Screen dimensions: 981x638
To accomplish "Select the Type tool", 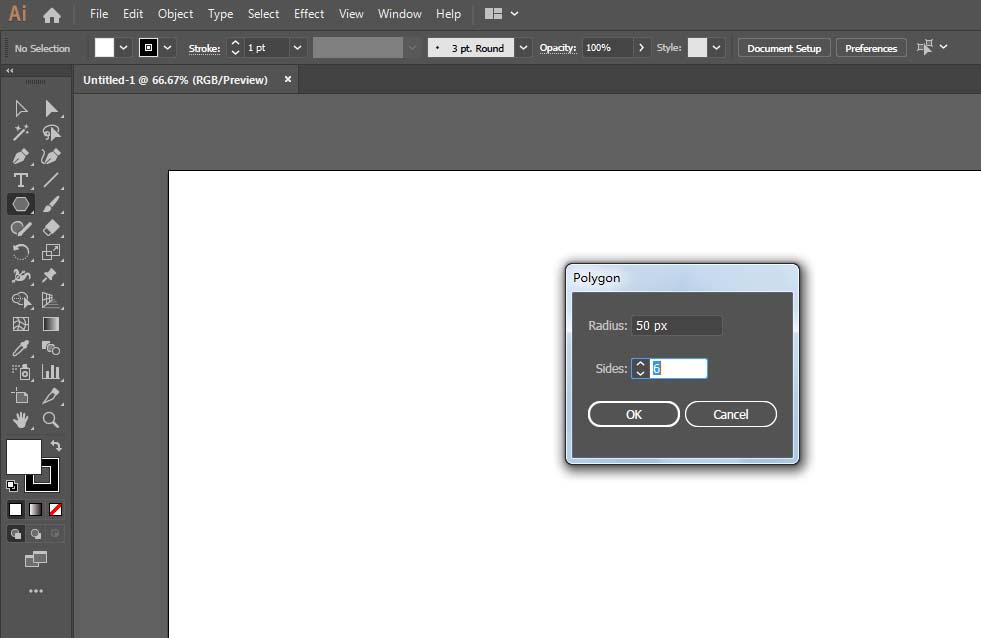I will [21, 181].
